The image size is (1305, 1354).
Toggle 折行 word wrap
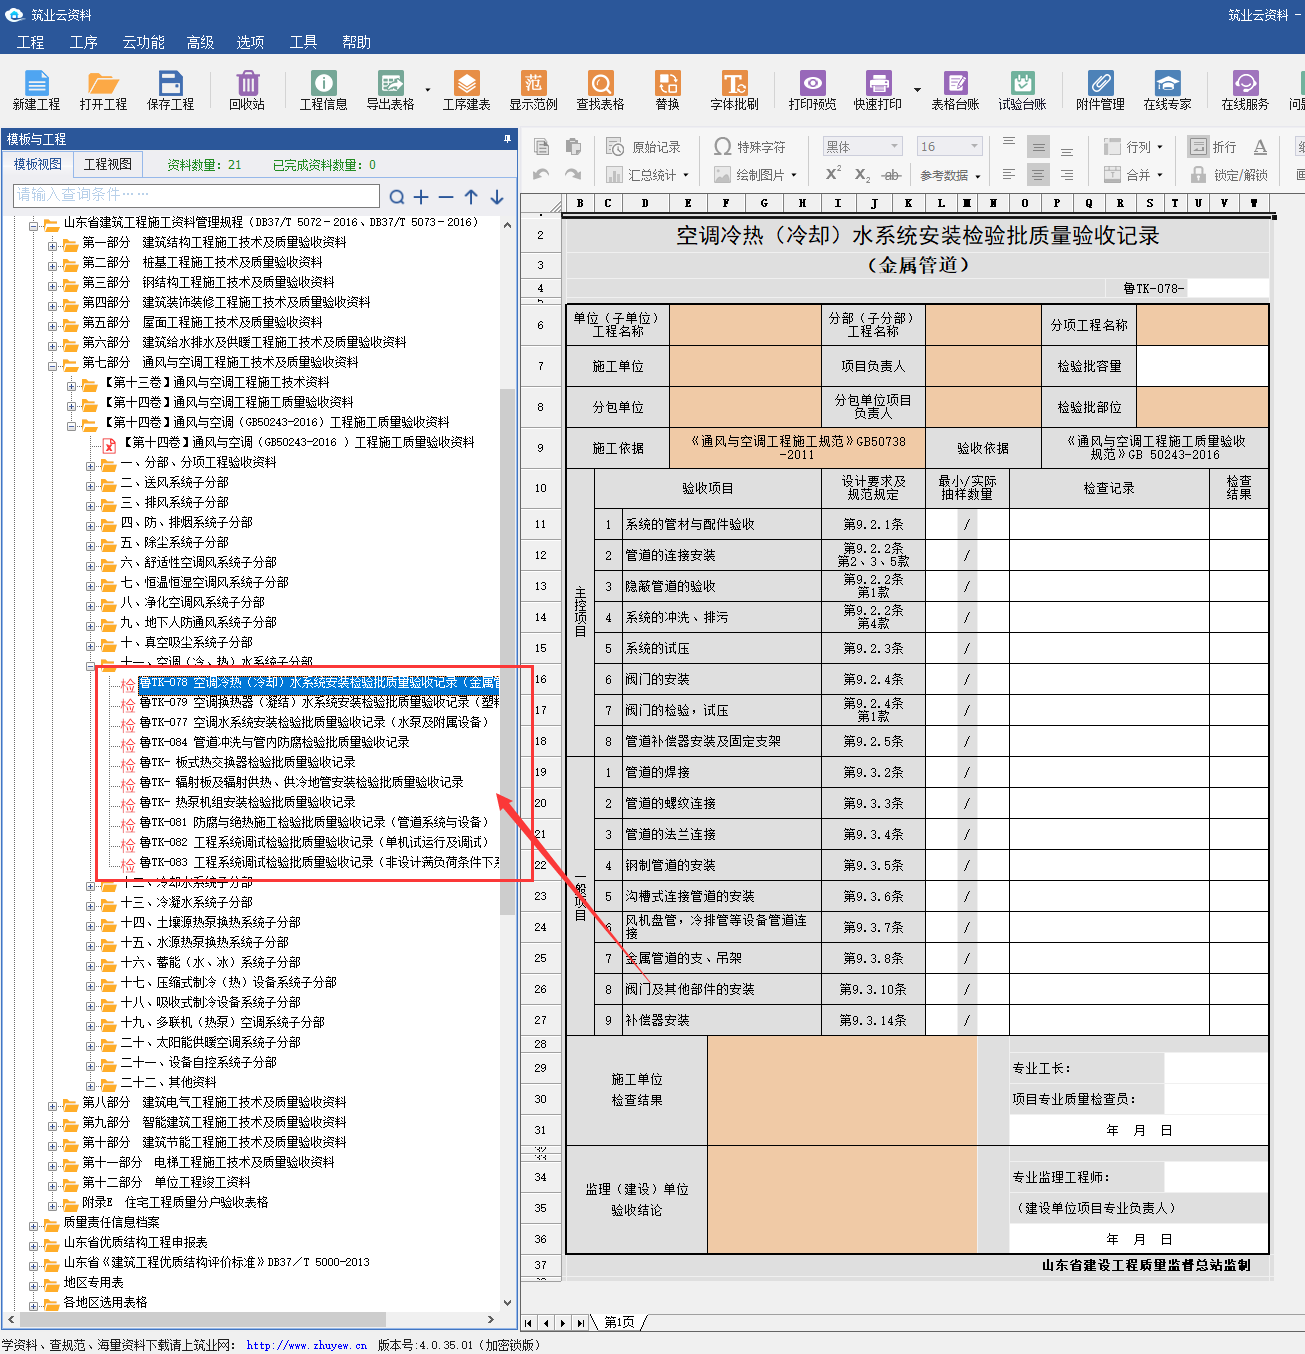[1213, 147]
